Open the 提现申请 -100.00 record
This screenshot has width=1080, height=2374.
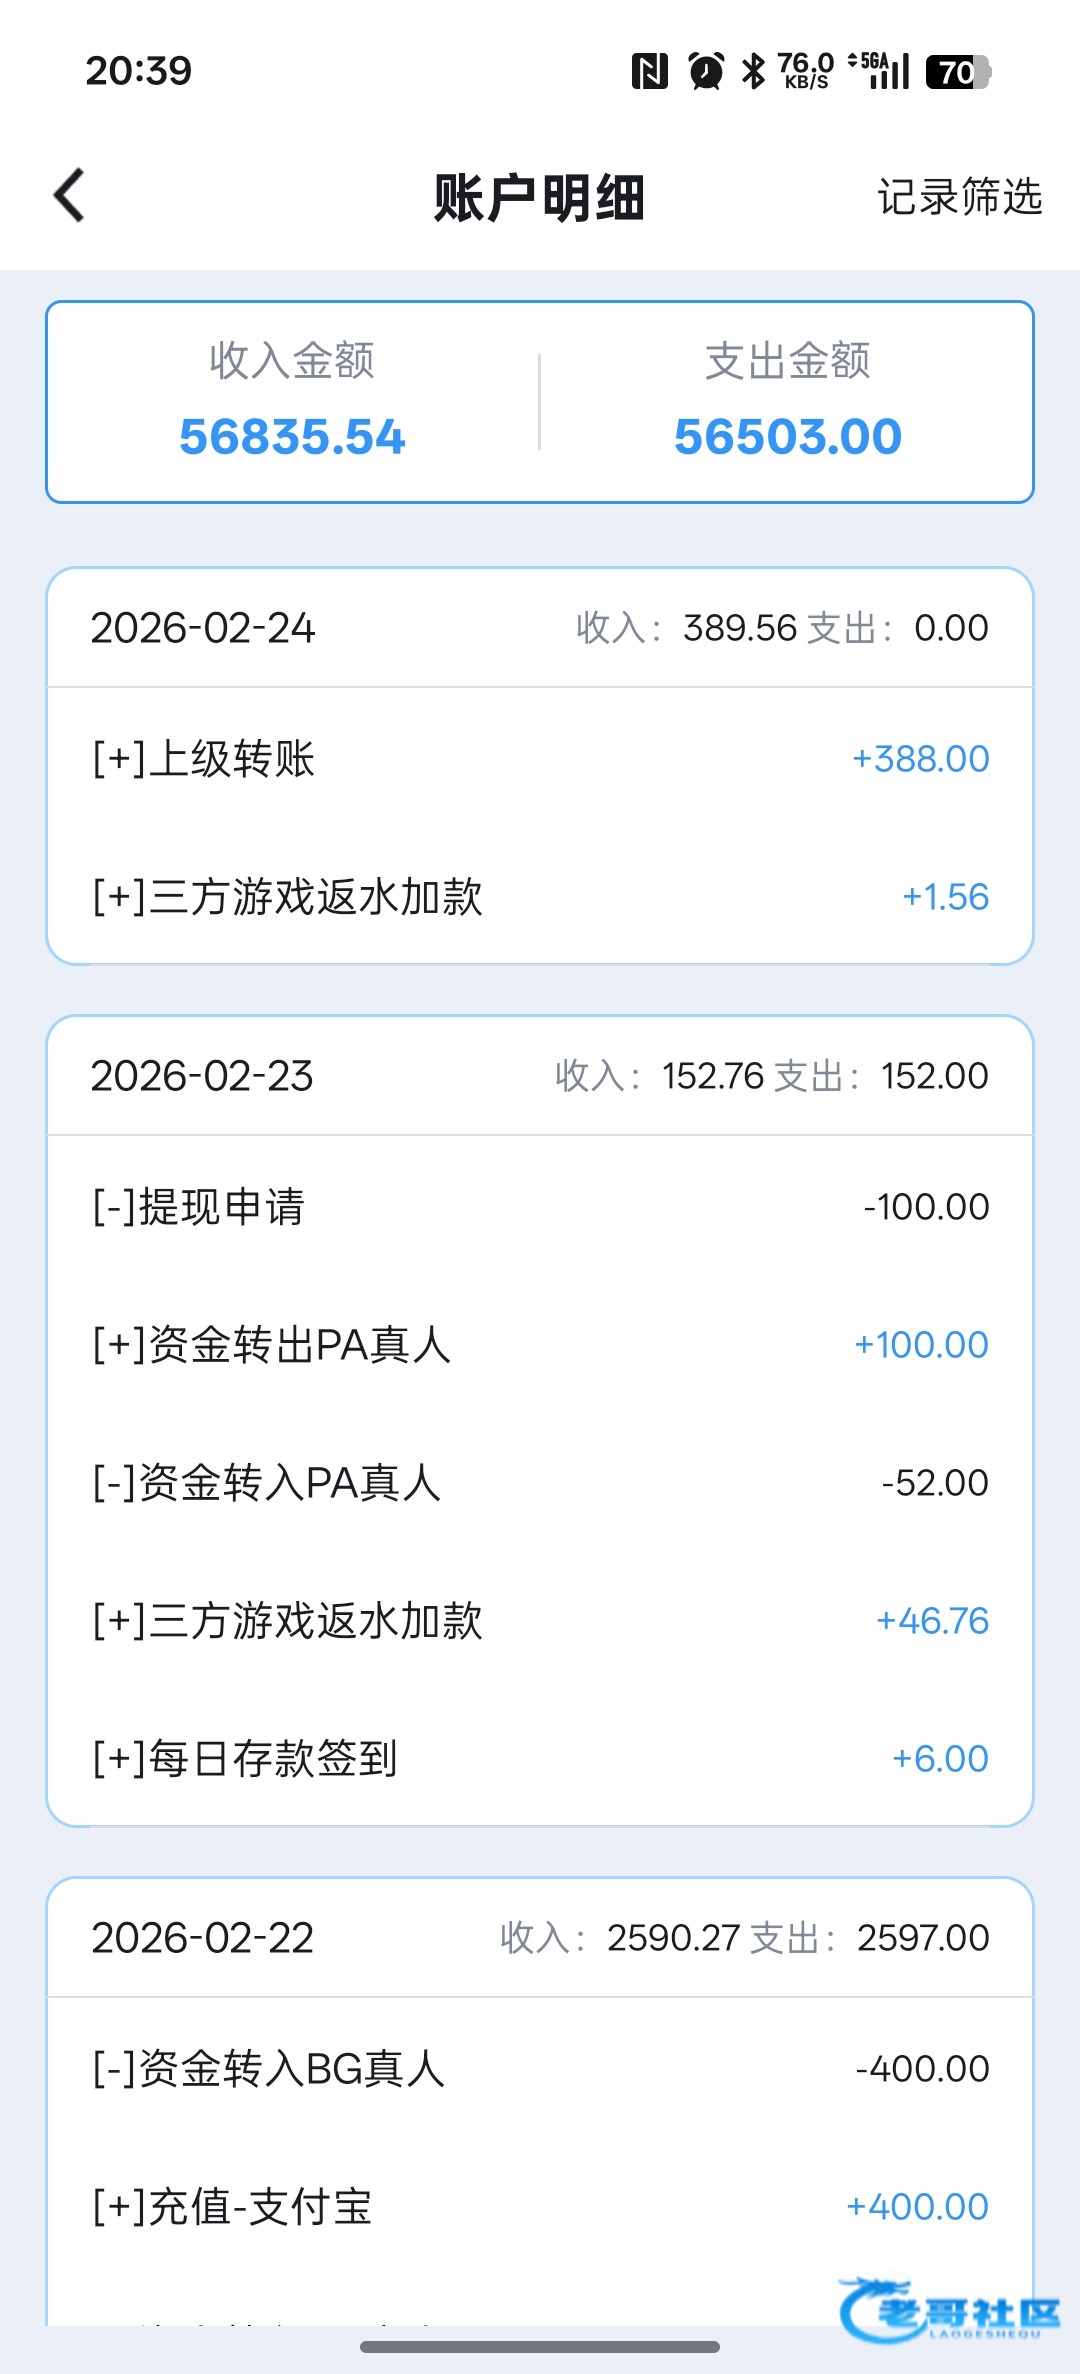pos(540,1207)
